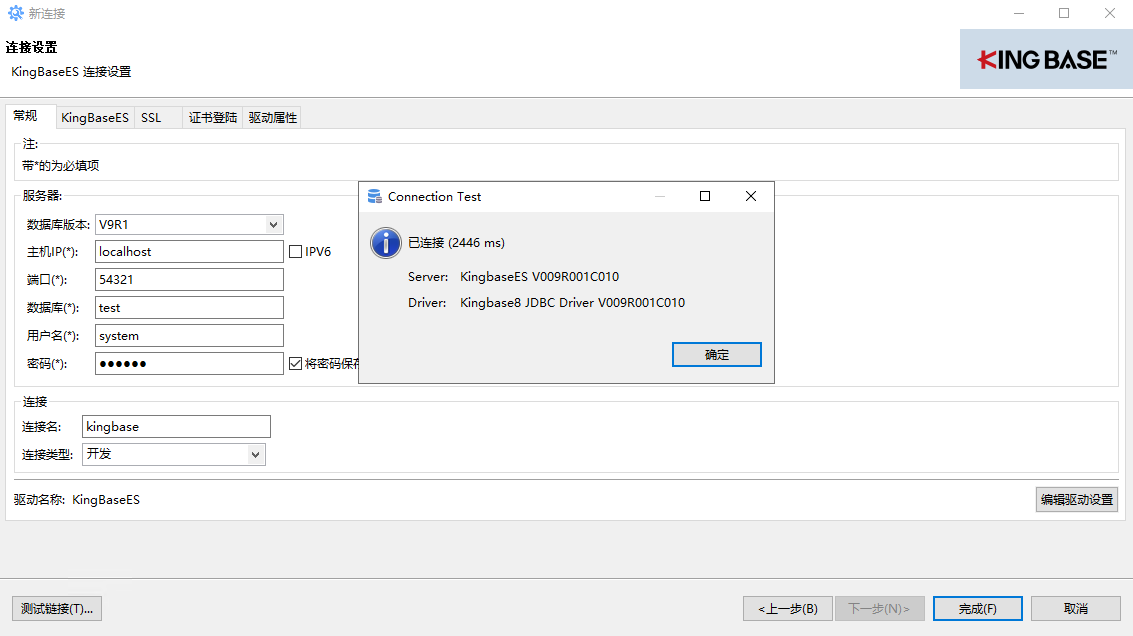1133x636 pixels.
Task: Click the Server value KingbaseES V009R001C010
Action: pos(540,277)
